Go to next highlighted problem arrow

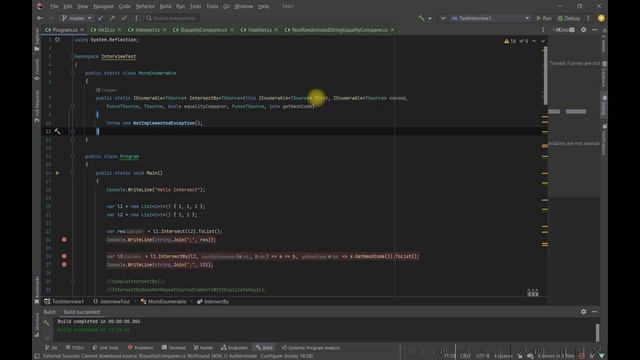(x=543, y=41)
